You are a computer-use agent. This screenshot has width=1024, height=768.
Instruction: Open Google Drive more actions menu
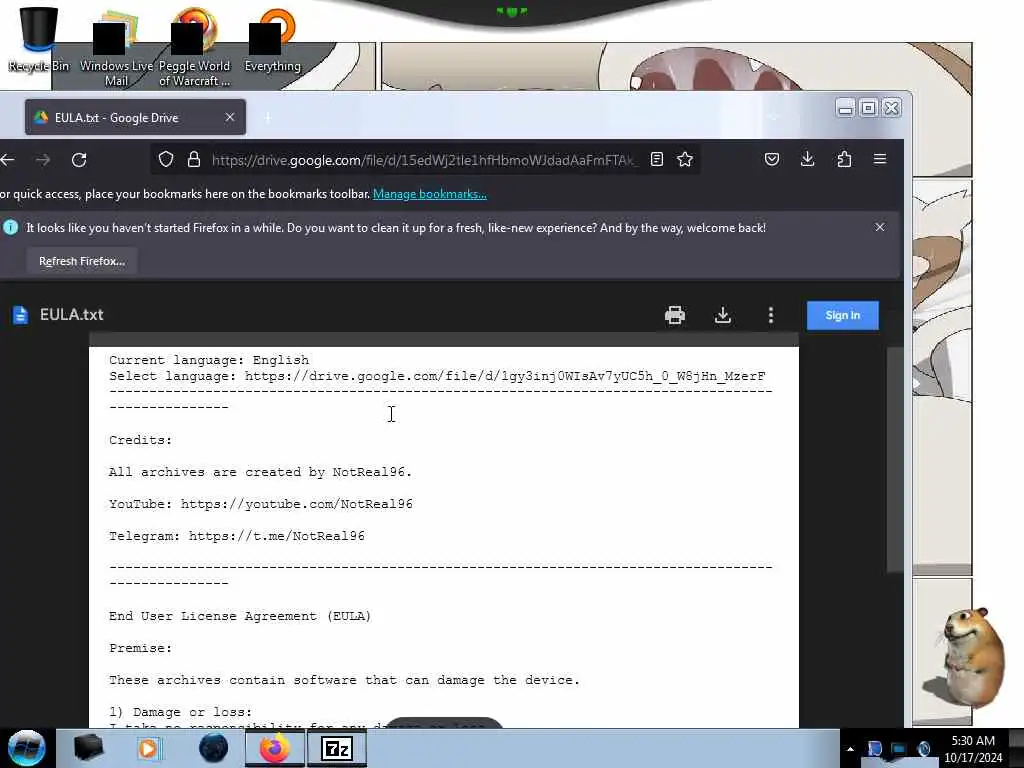point(771,315)
